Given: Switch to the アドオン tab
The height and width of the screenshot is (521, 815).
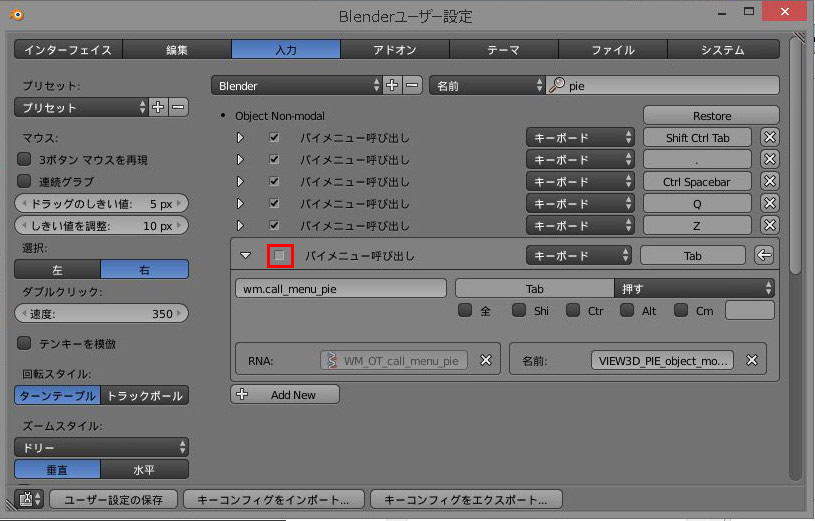Looking at the screenshot, I should 395,49.
